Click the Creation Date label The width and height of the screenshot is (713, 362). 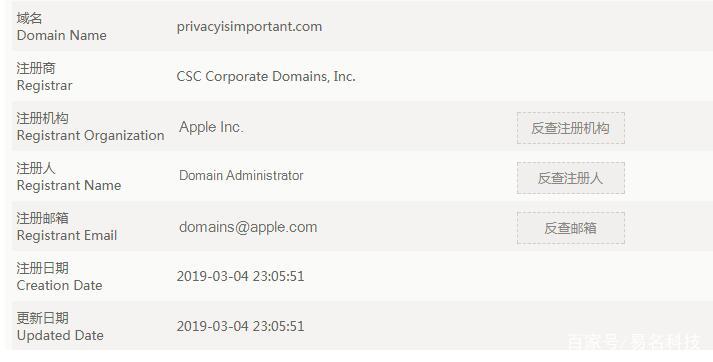click(59, 286)
